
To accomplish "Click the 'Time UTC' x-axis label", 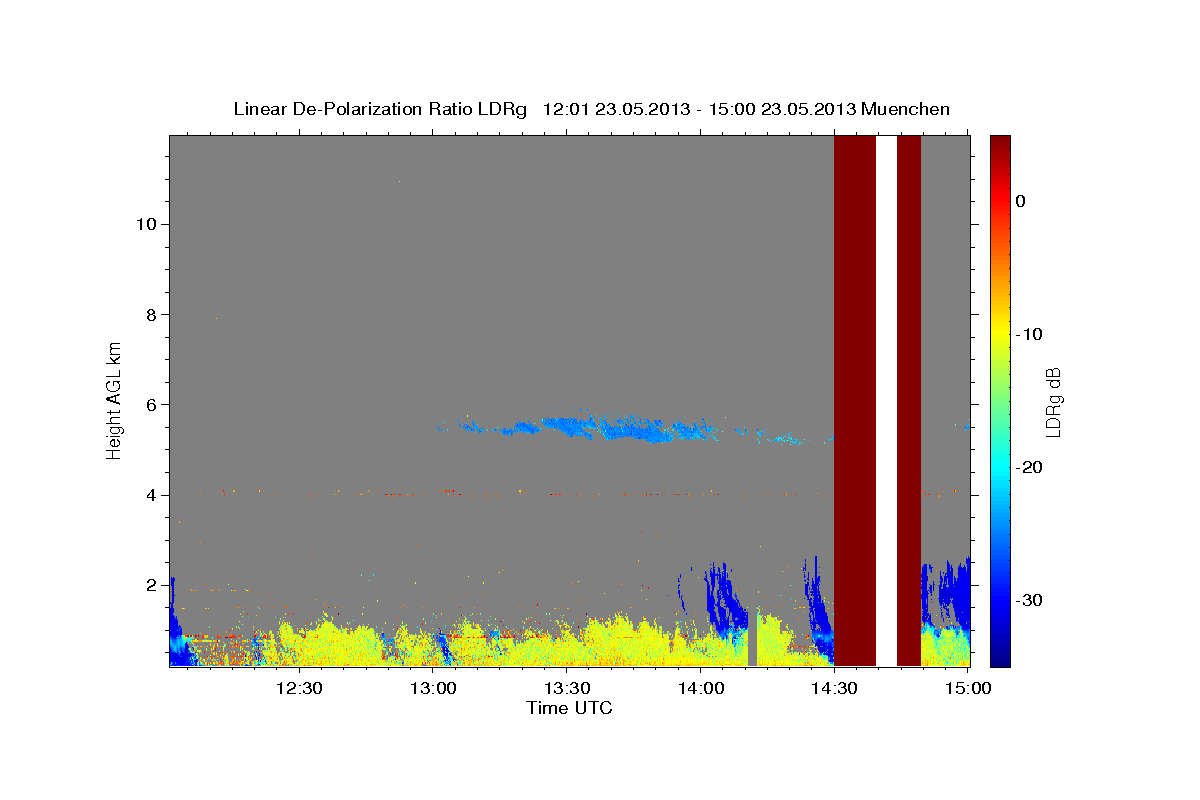I will point(569,708).
